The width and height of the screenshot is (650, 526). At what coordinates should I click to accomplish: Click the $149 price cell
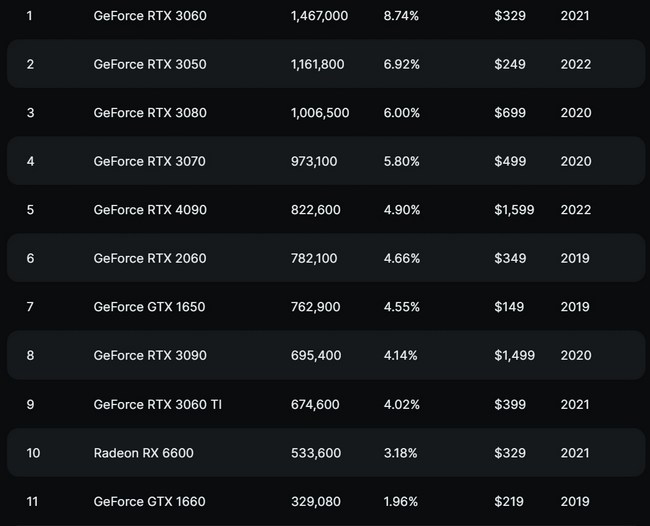point(509,307)
